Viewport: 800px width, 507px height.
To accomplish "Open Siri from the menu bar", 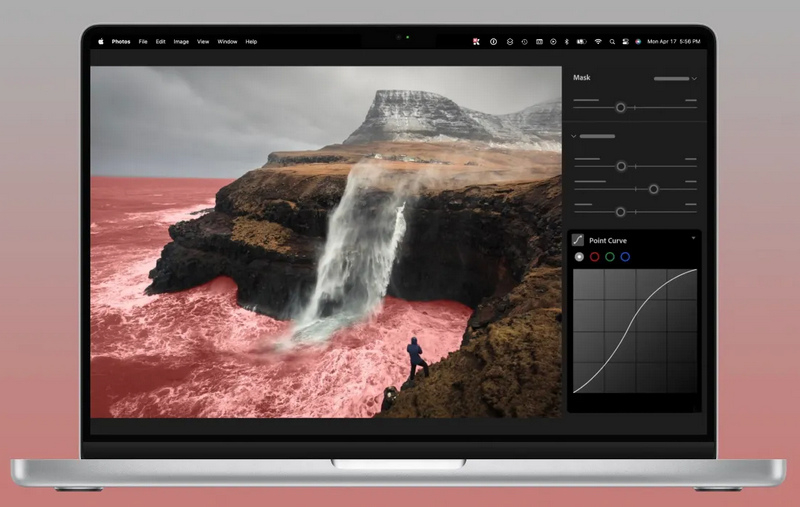I will coord(637,41).
